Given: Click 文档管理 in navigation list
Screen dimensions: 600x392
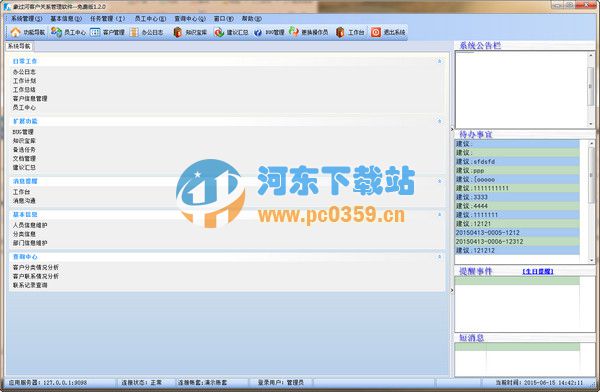Looking at the screenshot, I should [x=24, y=158].
